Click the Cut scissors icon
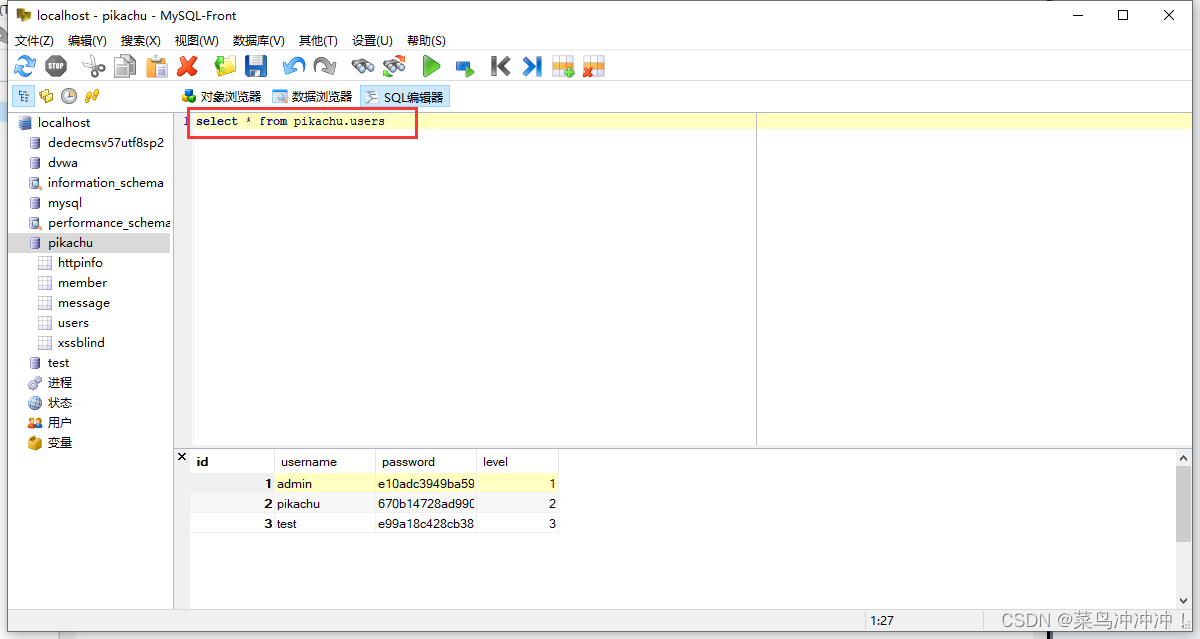 94,67
